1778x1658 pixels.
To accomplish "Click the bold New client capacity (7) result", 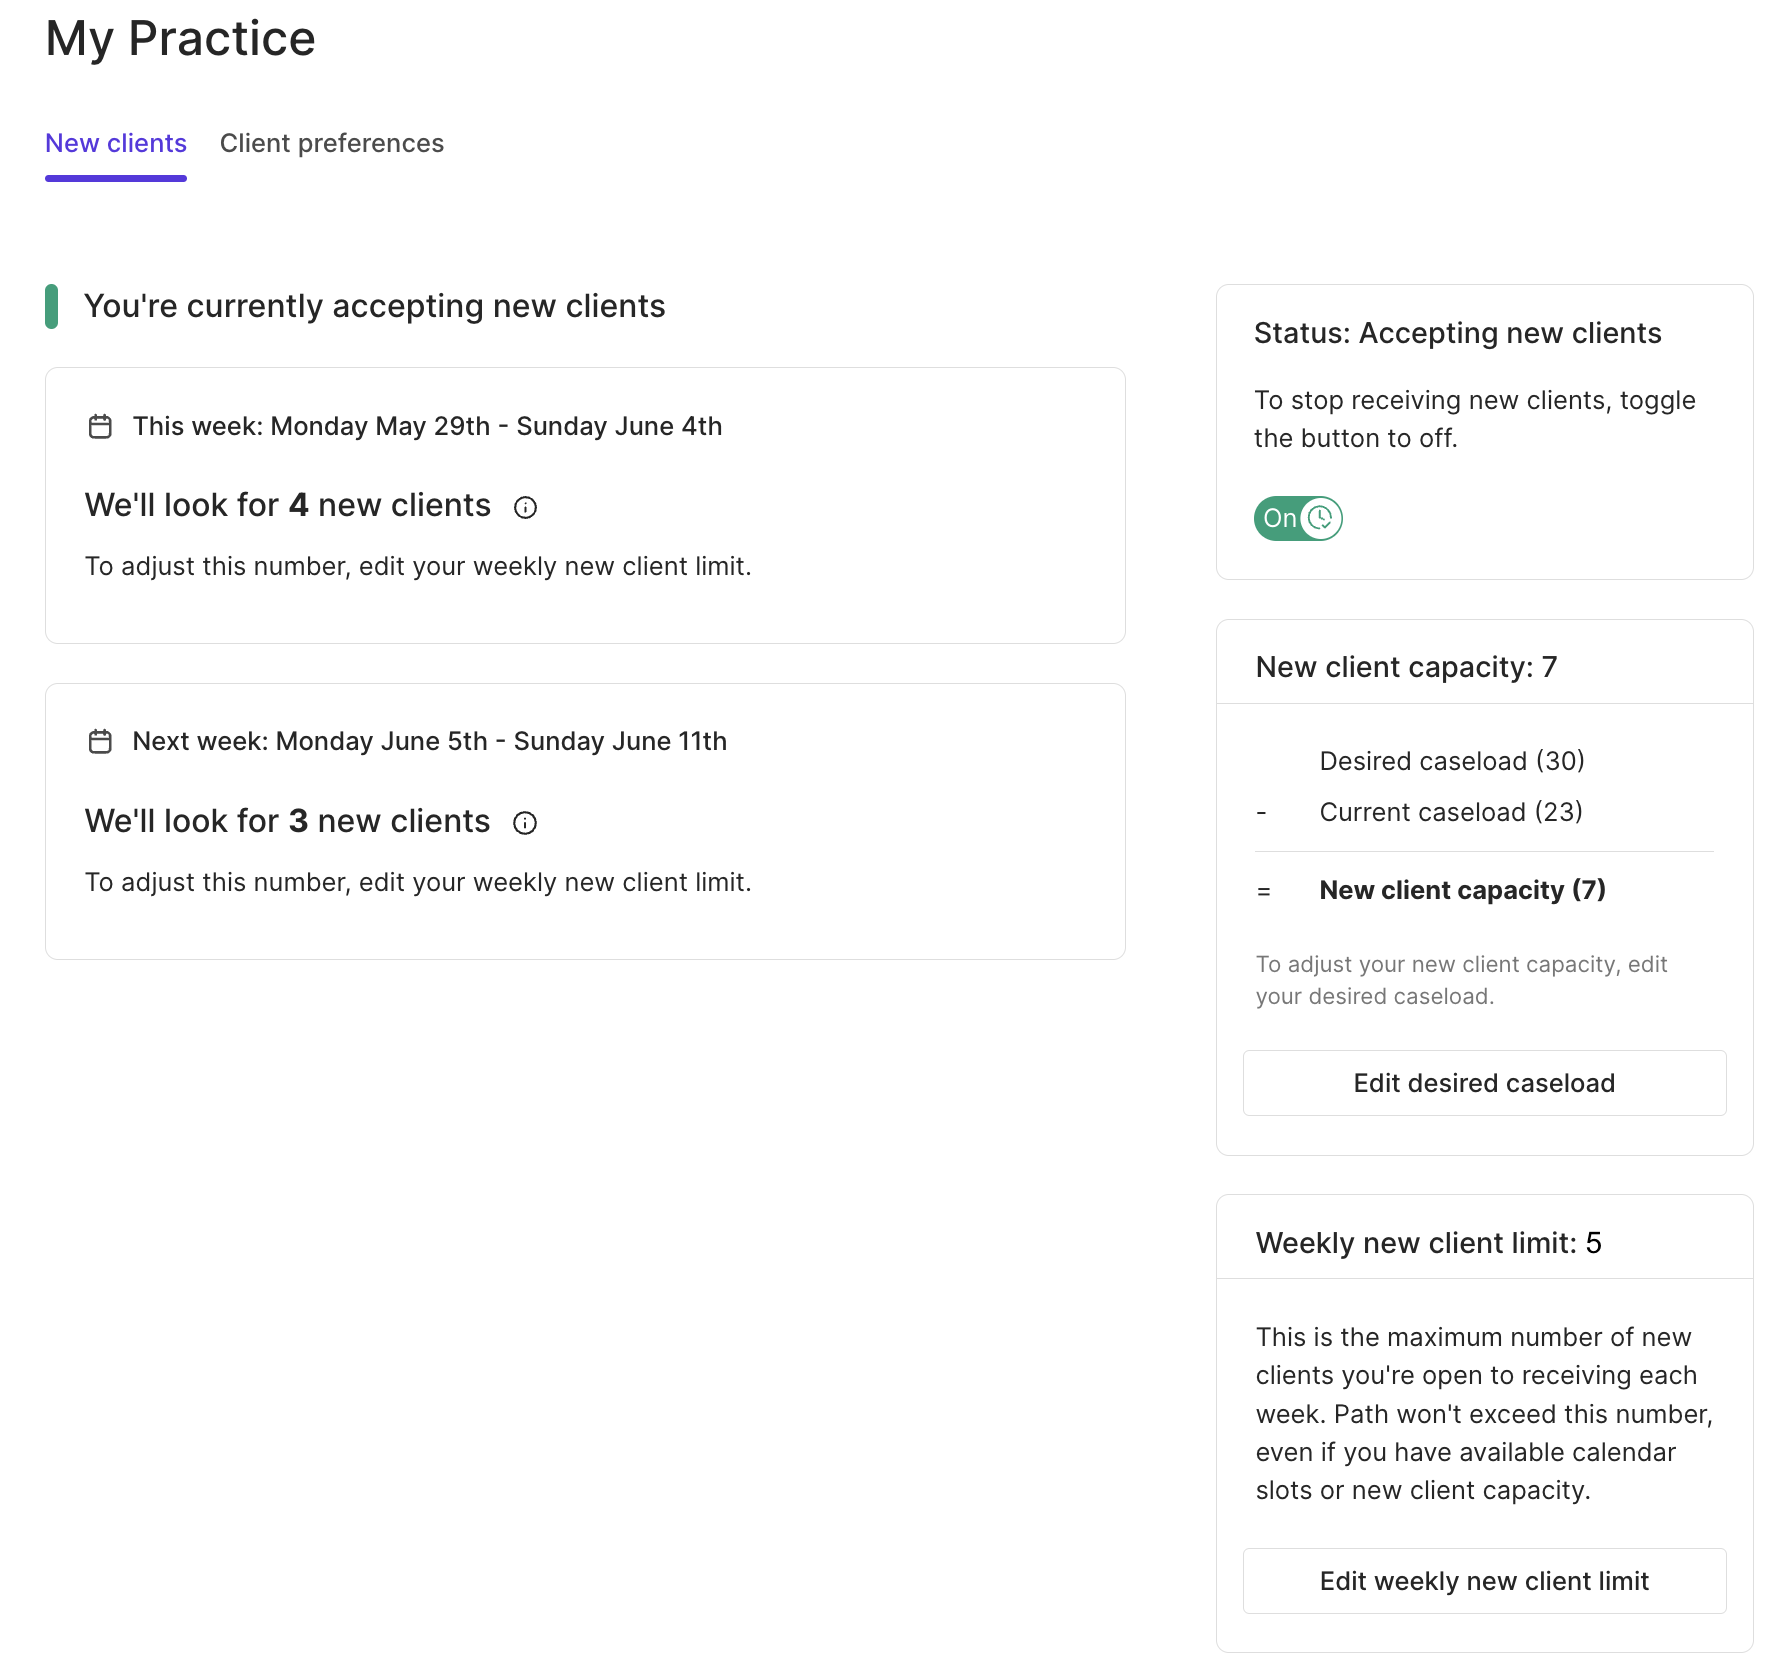I will tap(1462, 890).
